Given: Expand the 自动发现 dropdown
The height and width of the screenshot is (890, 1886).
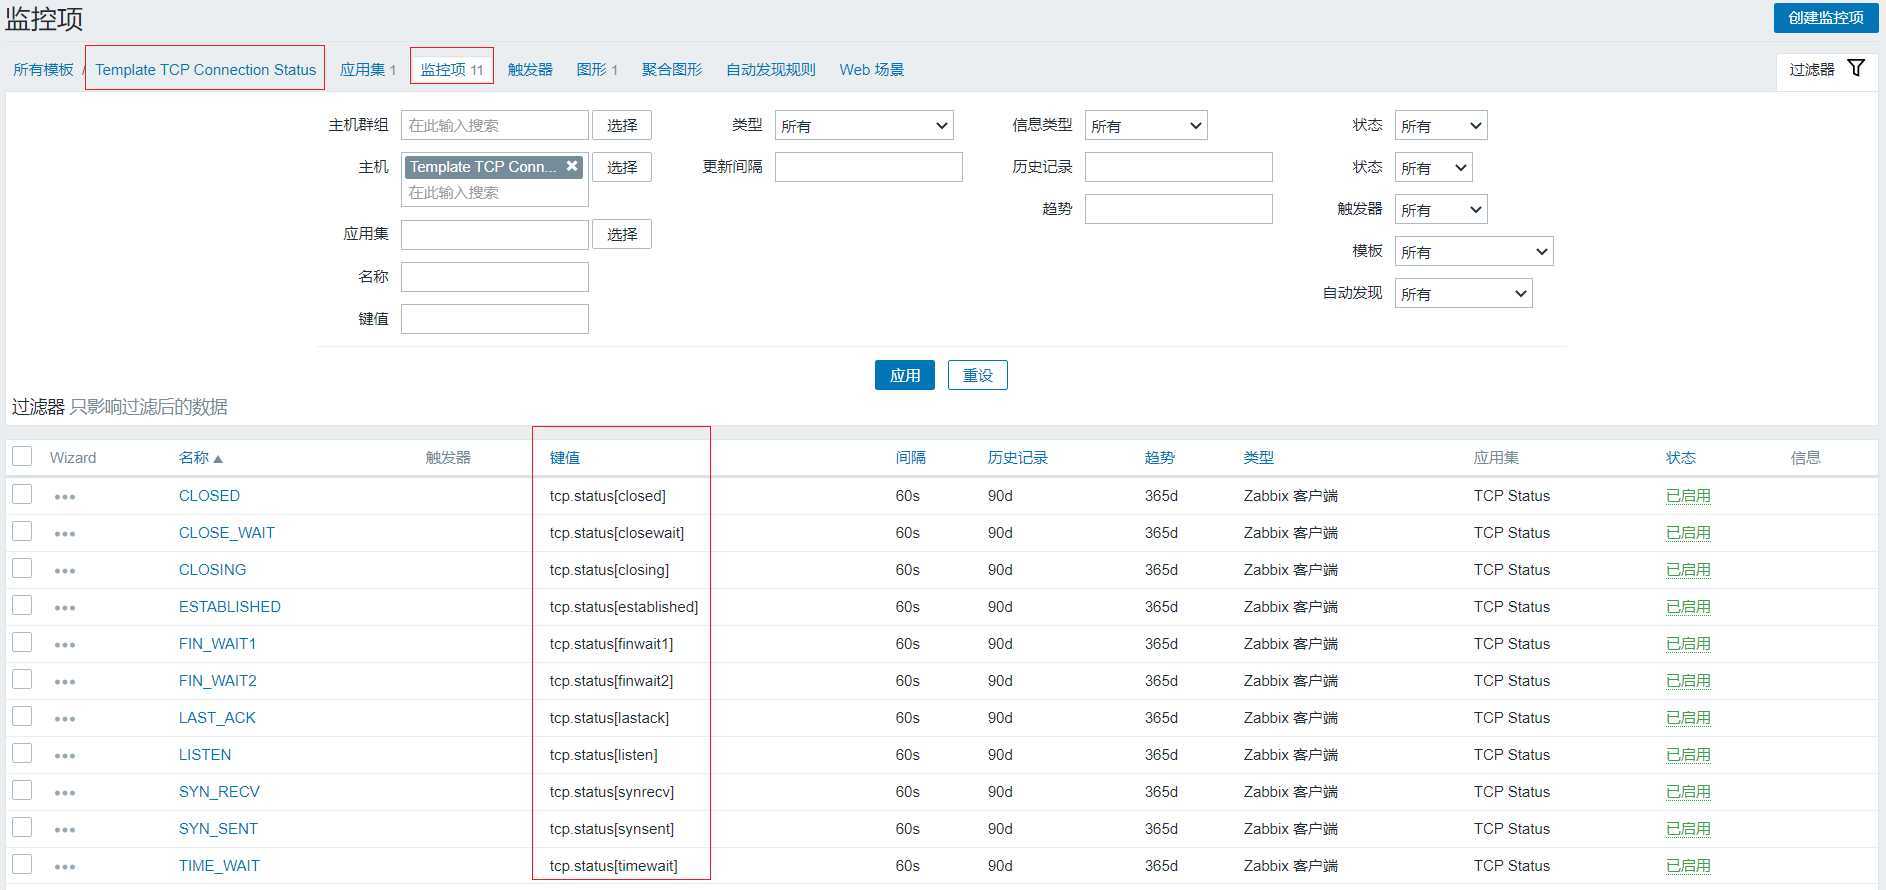Looking at the screenshot, I should point(1463,293).
